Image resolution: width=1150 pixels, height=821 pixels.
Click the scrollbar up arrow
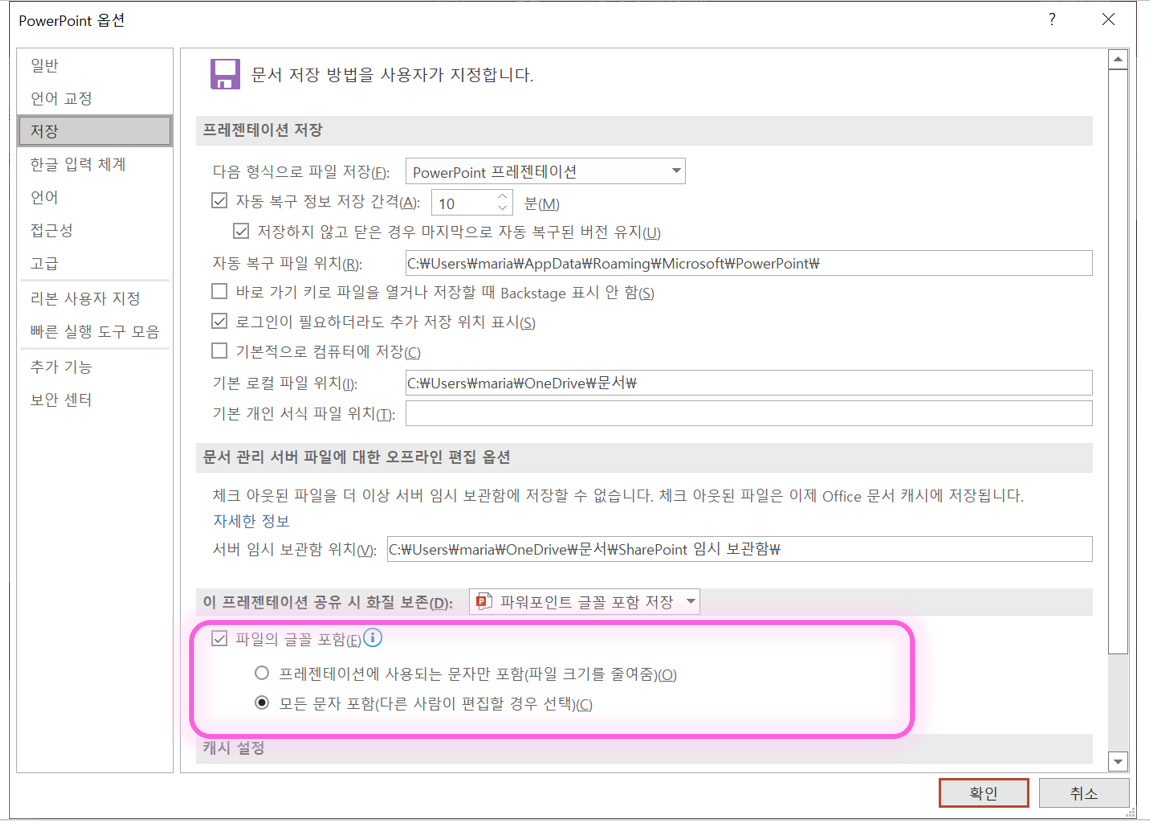tap(1118, 59)
